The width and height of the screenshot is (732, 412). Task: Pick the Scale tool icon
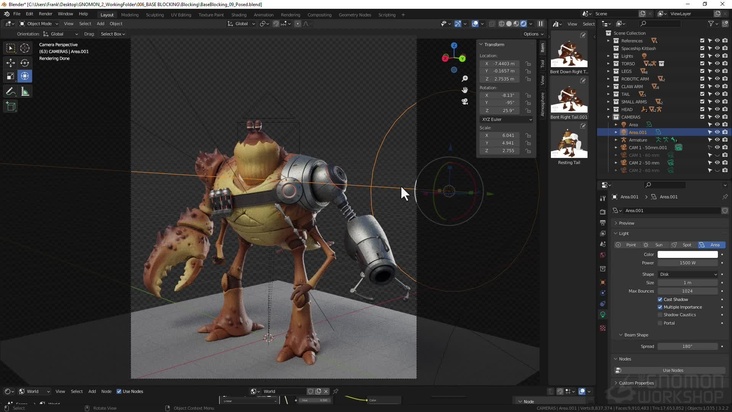[10, 76]
